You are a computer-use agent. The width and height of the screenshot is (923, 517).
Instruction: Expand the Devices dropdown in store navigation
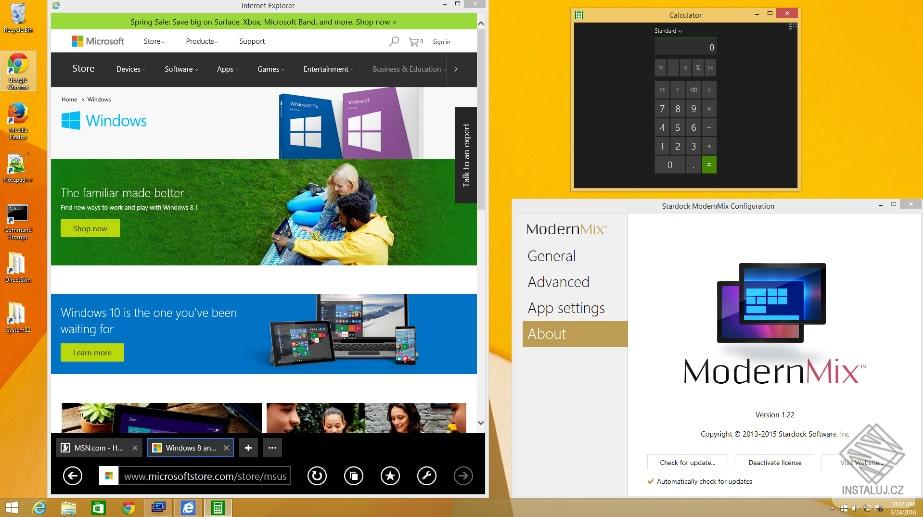point(131,69)
